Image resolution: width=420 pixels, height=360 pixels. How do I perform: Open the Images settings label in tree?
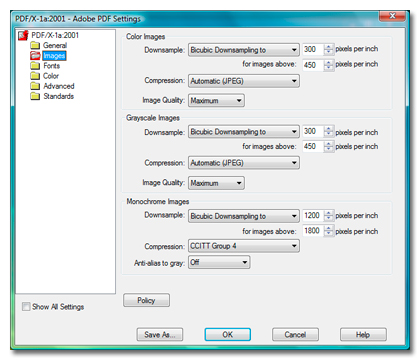(54, 56)
